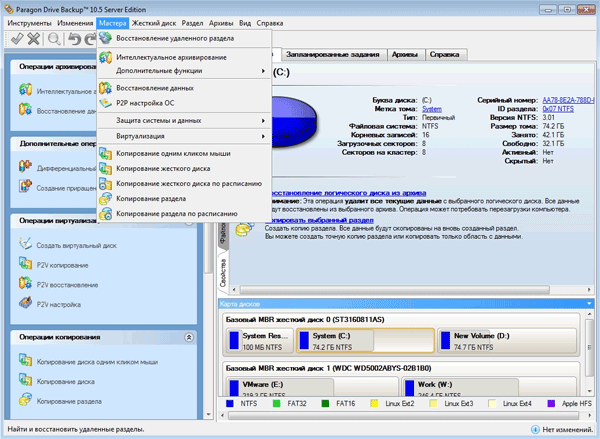Click the magnifier view toolbar icon
This screenshot has height=439, width=600.
(x=54, y=39)
